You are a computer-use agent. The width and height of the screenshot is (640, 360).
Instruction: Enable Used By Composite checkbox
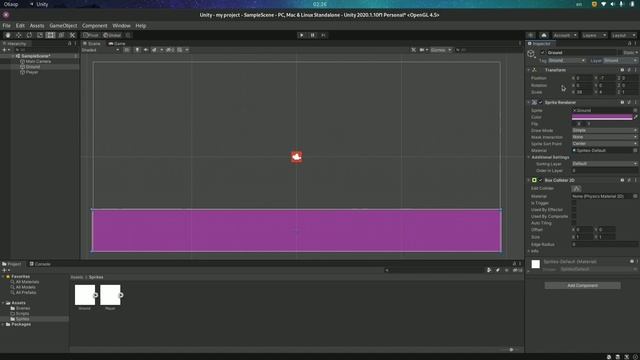pos(574,216)
